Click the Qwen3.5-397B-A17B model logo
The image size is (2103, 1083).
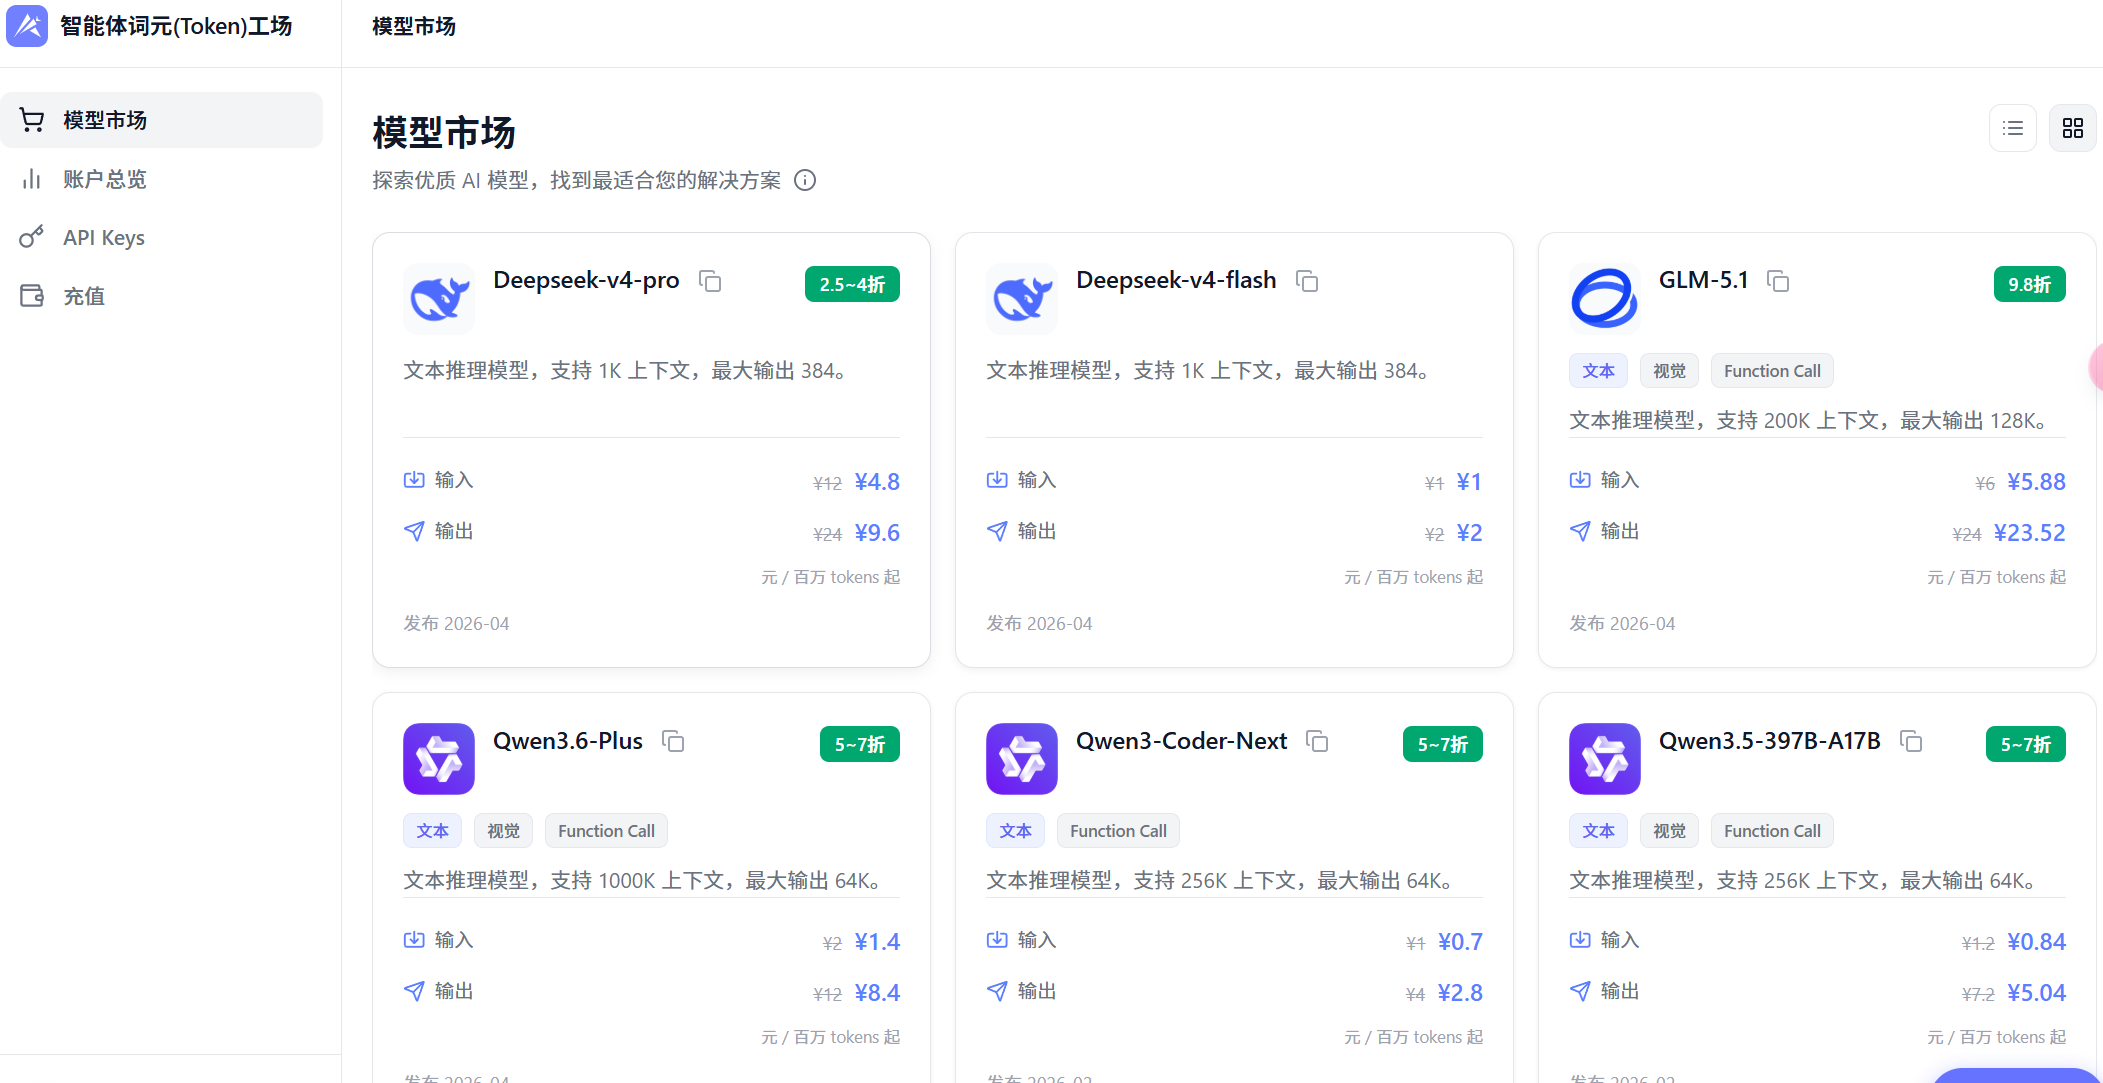(1605, 759)
